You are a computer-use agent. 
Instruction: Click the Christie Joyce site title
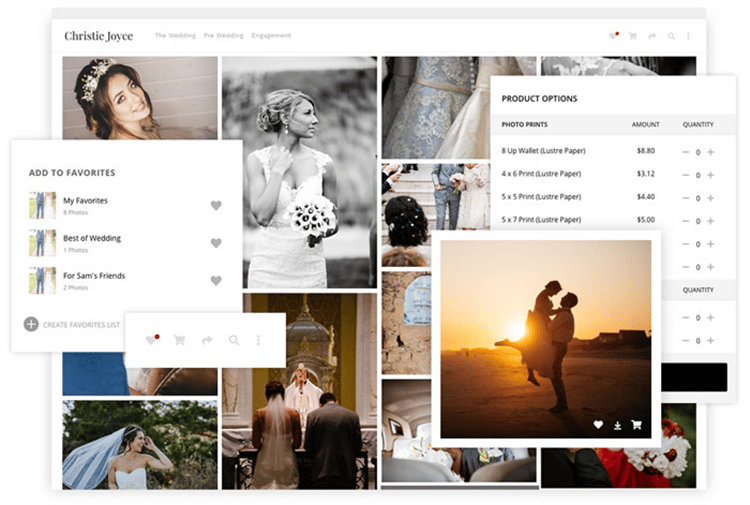pyautogui.click(x=98, y=36)
